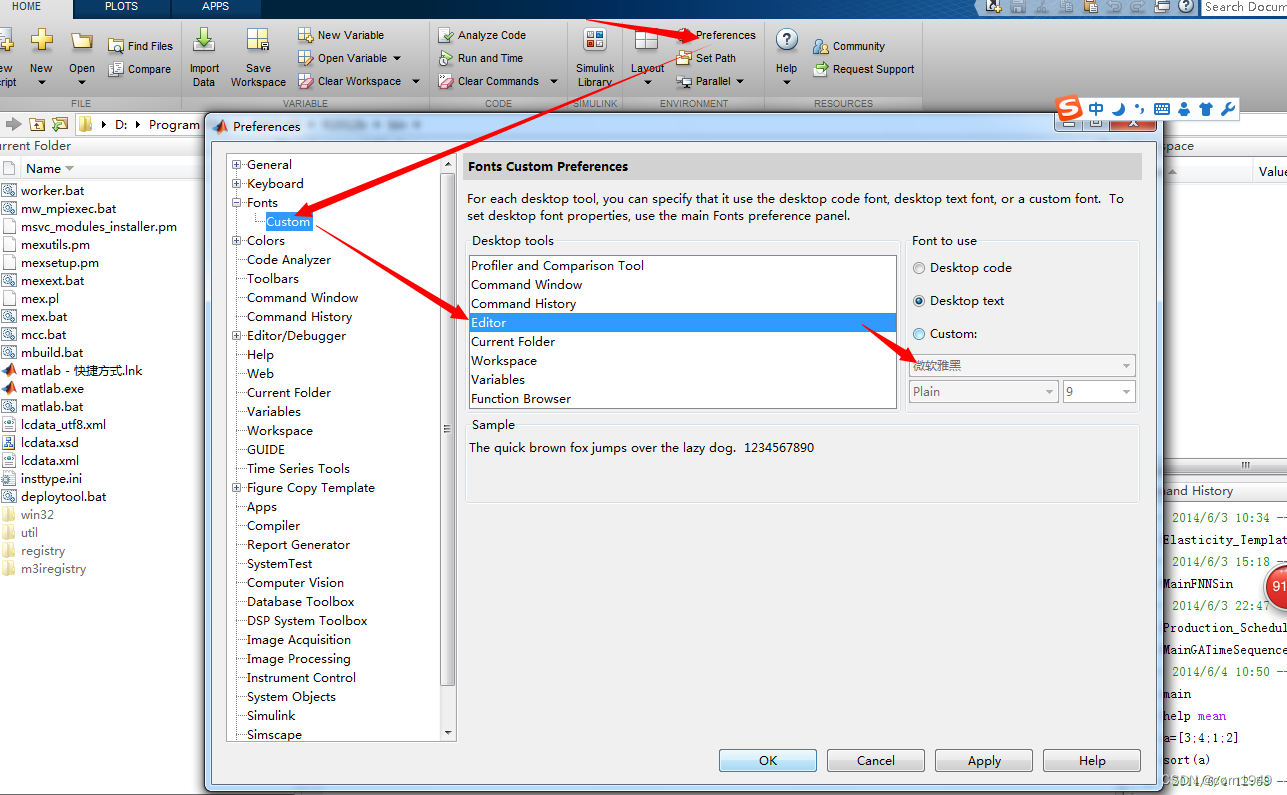Click the Save Workspace icon
The height and width of the screenshot is (795, 1287).
pos(258,41)
